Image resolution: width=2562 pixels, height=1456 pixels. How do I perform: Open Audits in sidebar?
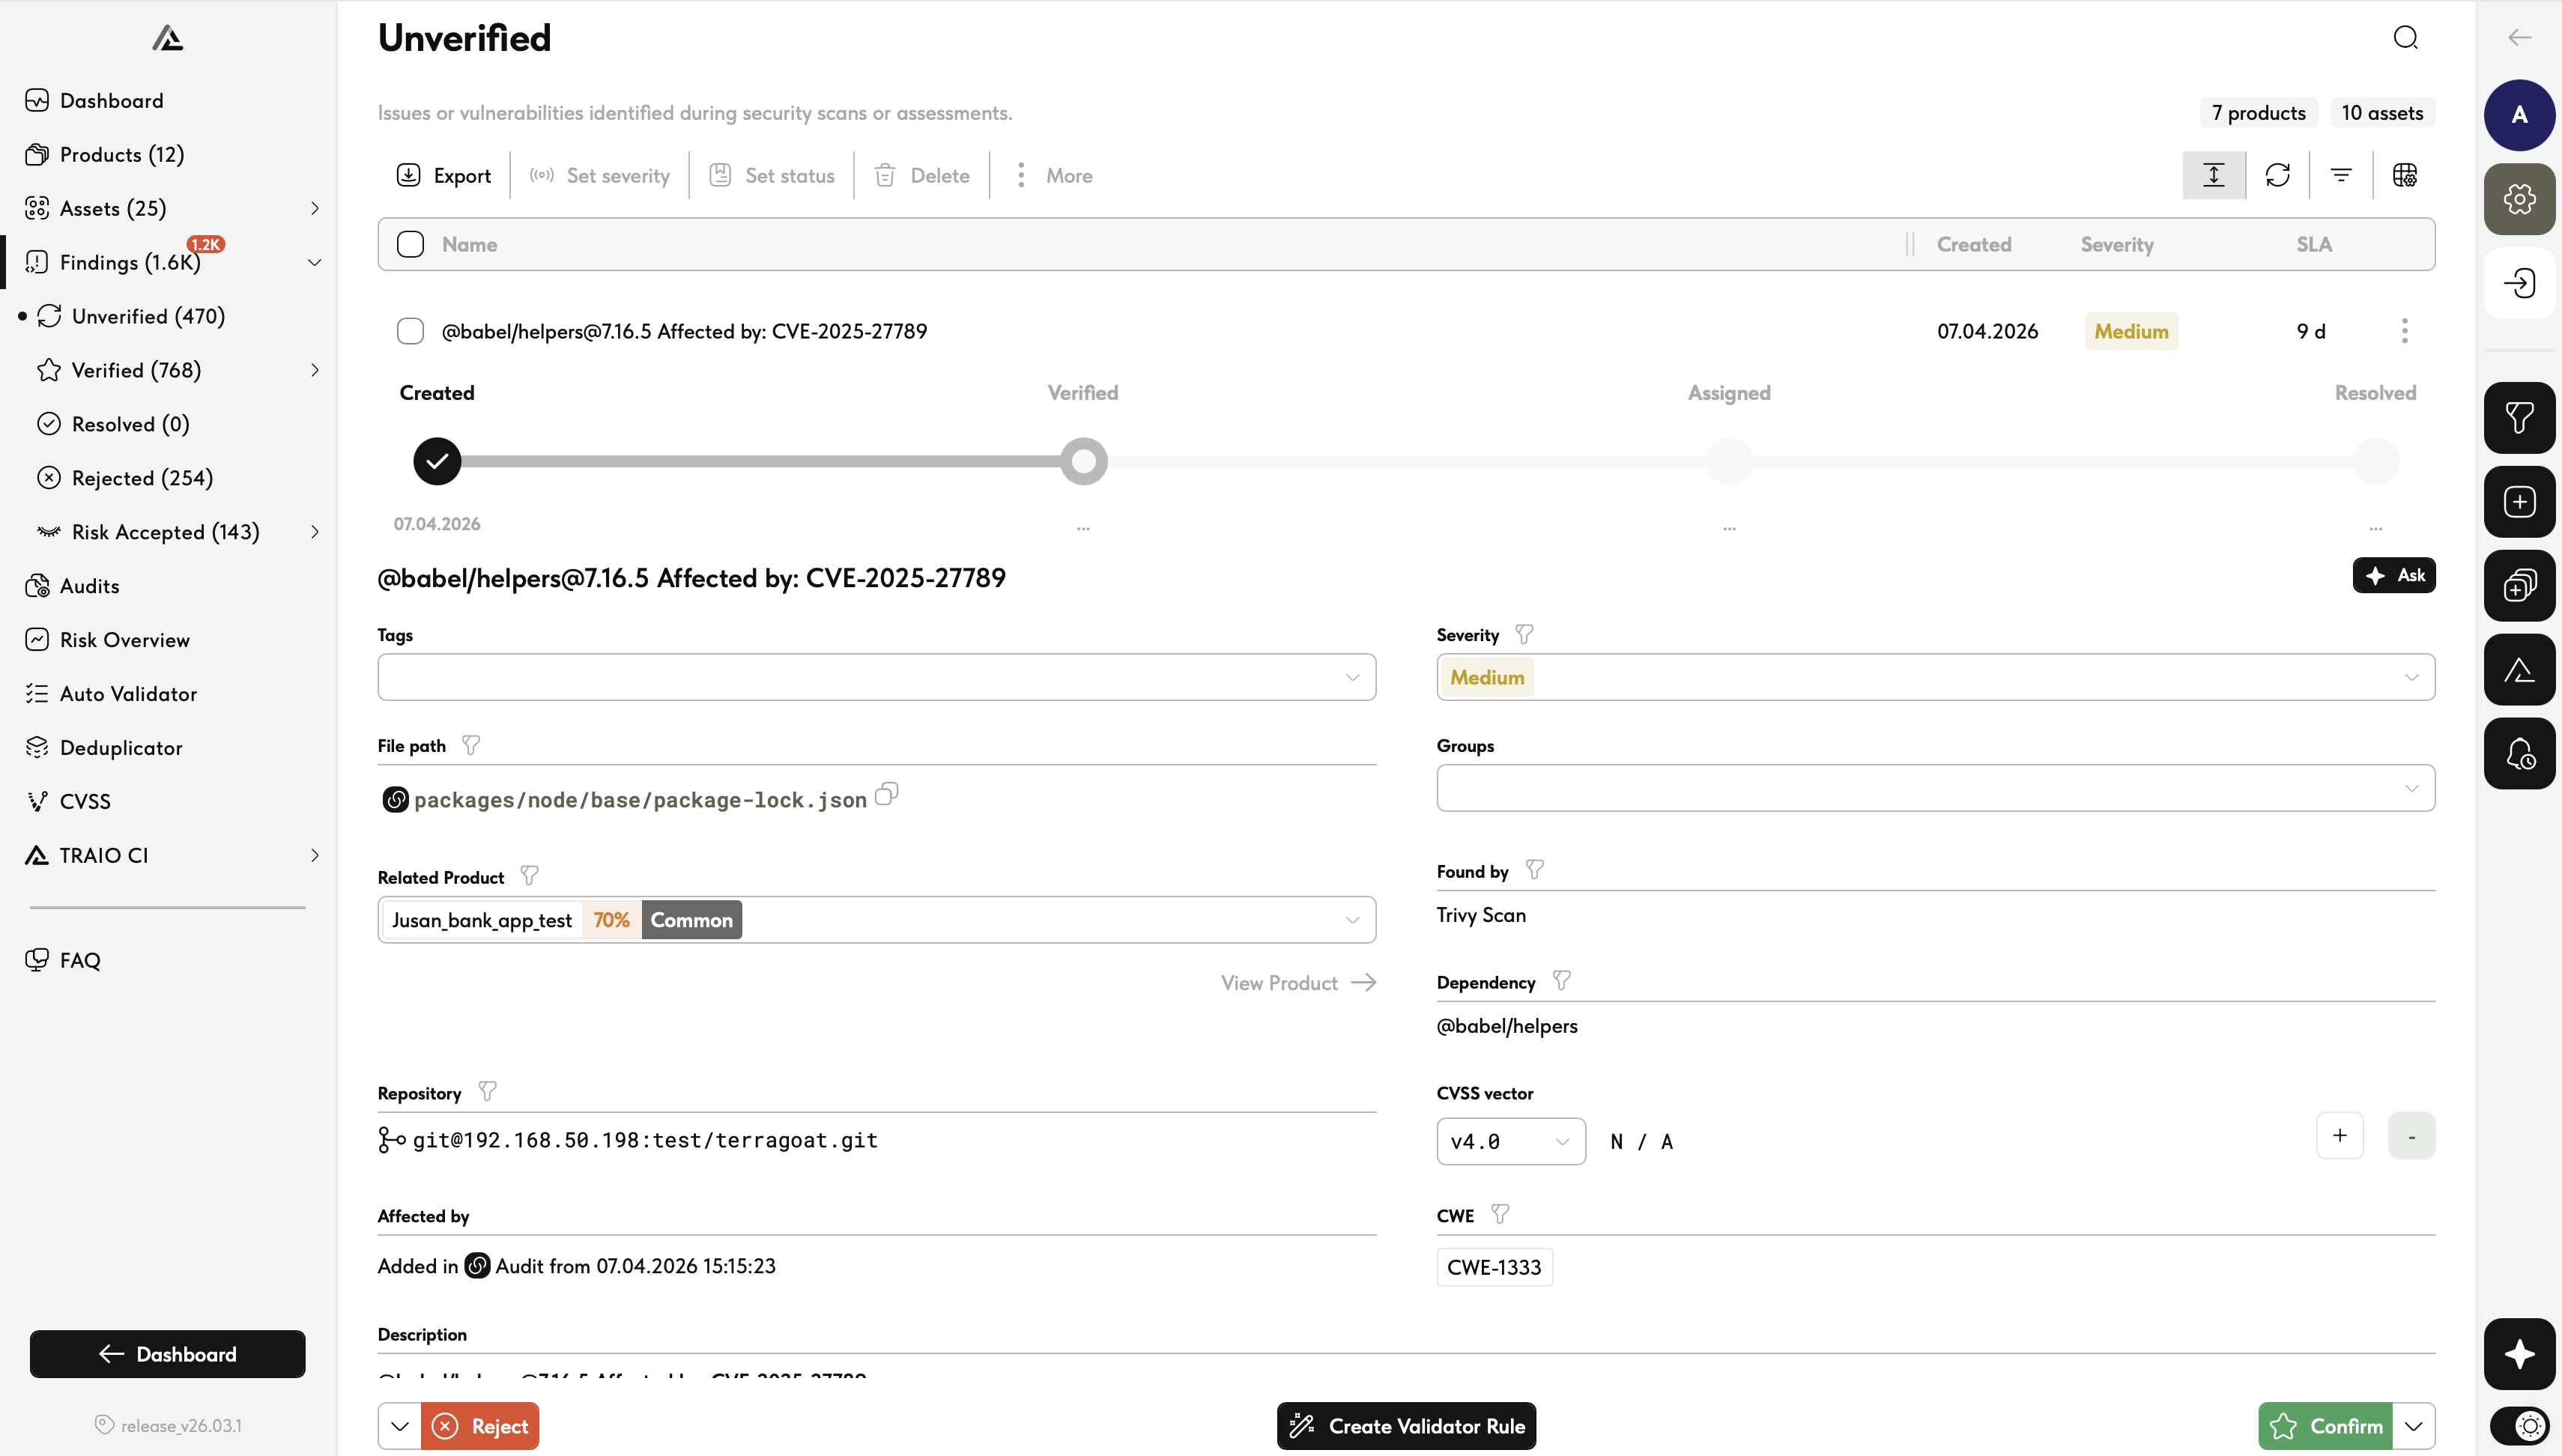[x=89, y=586]
